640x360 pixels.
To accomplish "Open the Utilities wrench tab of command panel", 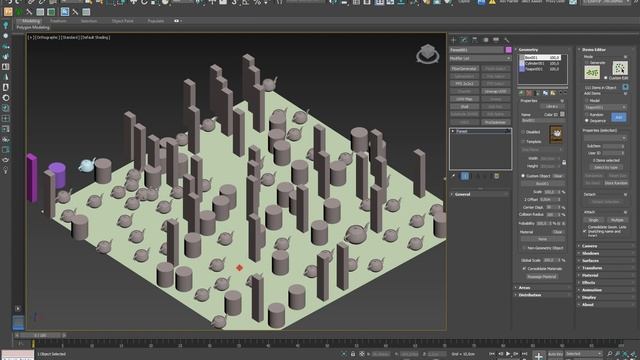I will (x=507, y=40).
